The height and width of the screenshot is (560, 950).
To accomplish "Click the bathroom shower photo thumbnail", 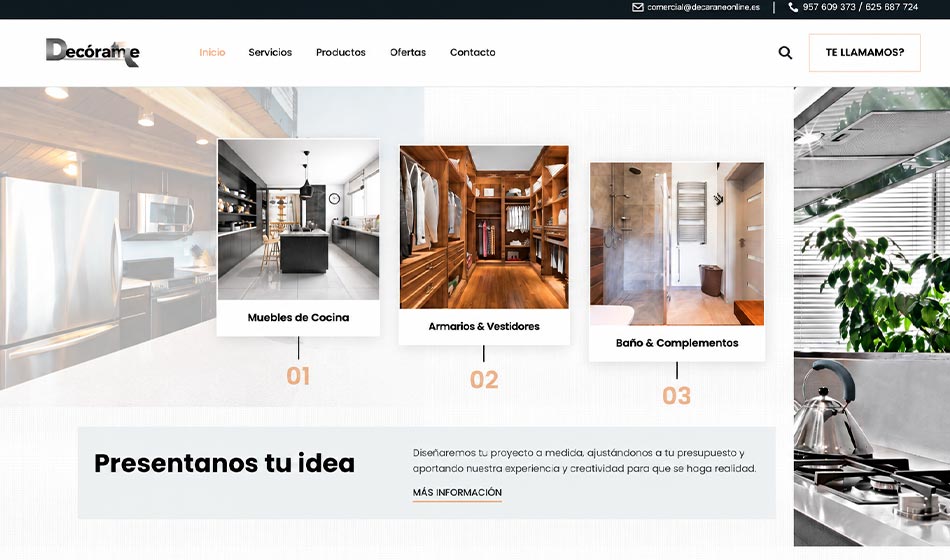I will pos(677,244).
